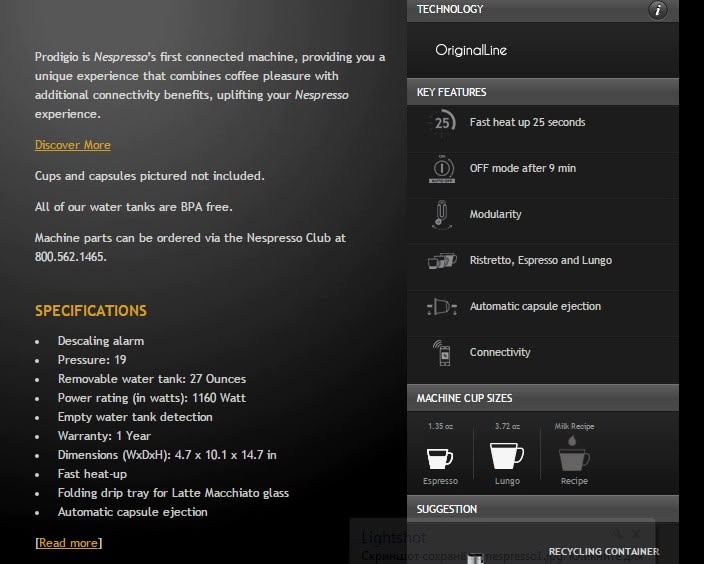This screenshot has height=564, width=704.
Task: Click the TECHNOLOGY section header
Action: coord(542,10)
